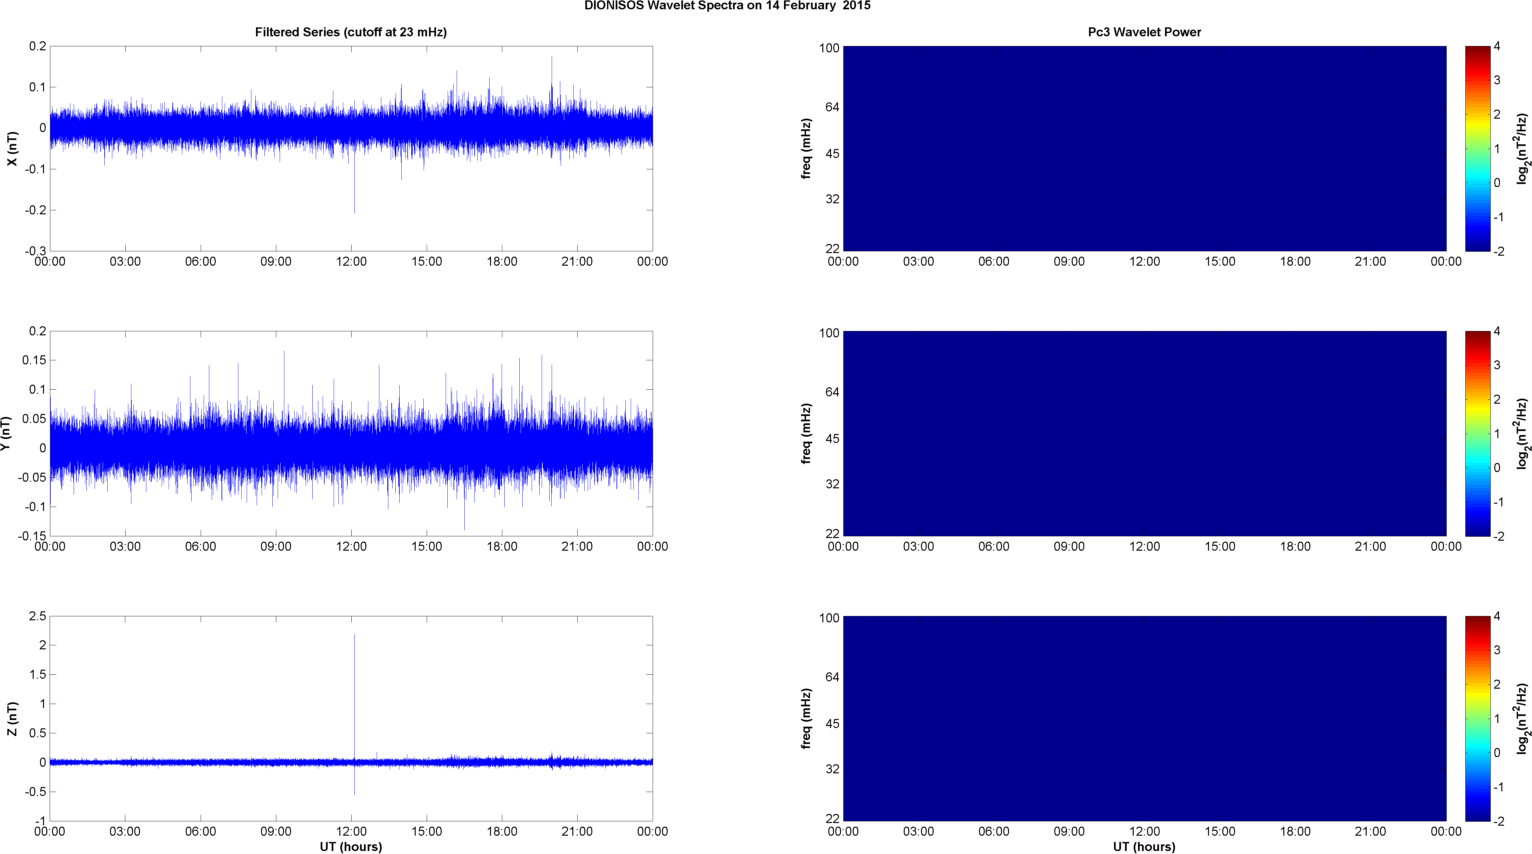Click 'UT (hours)' label under bottom wavelet plot

click(1144, 847)
